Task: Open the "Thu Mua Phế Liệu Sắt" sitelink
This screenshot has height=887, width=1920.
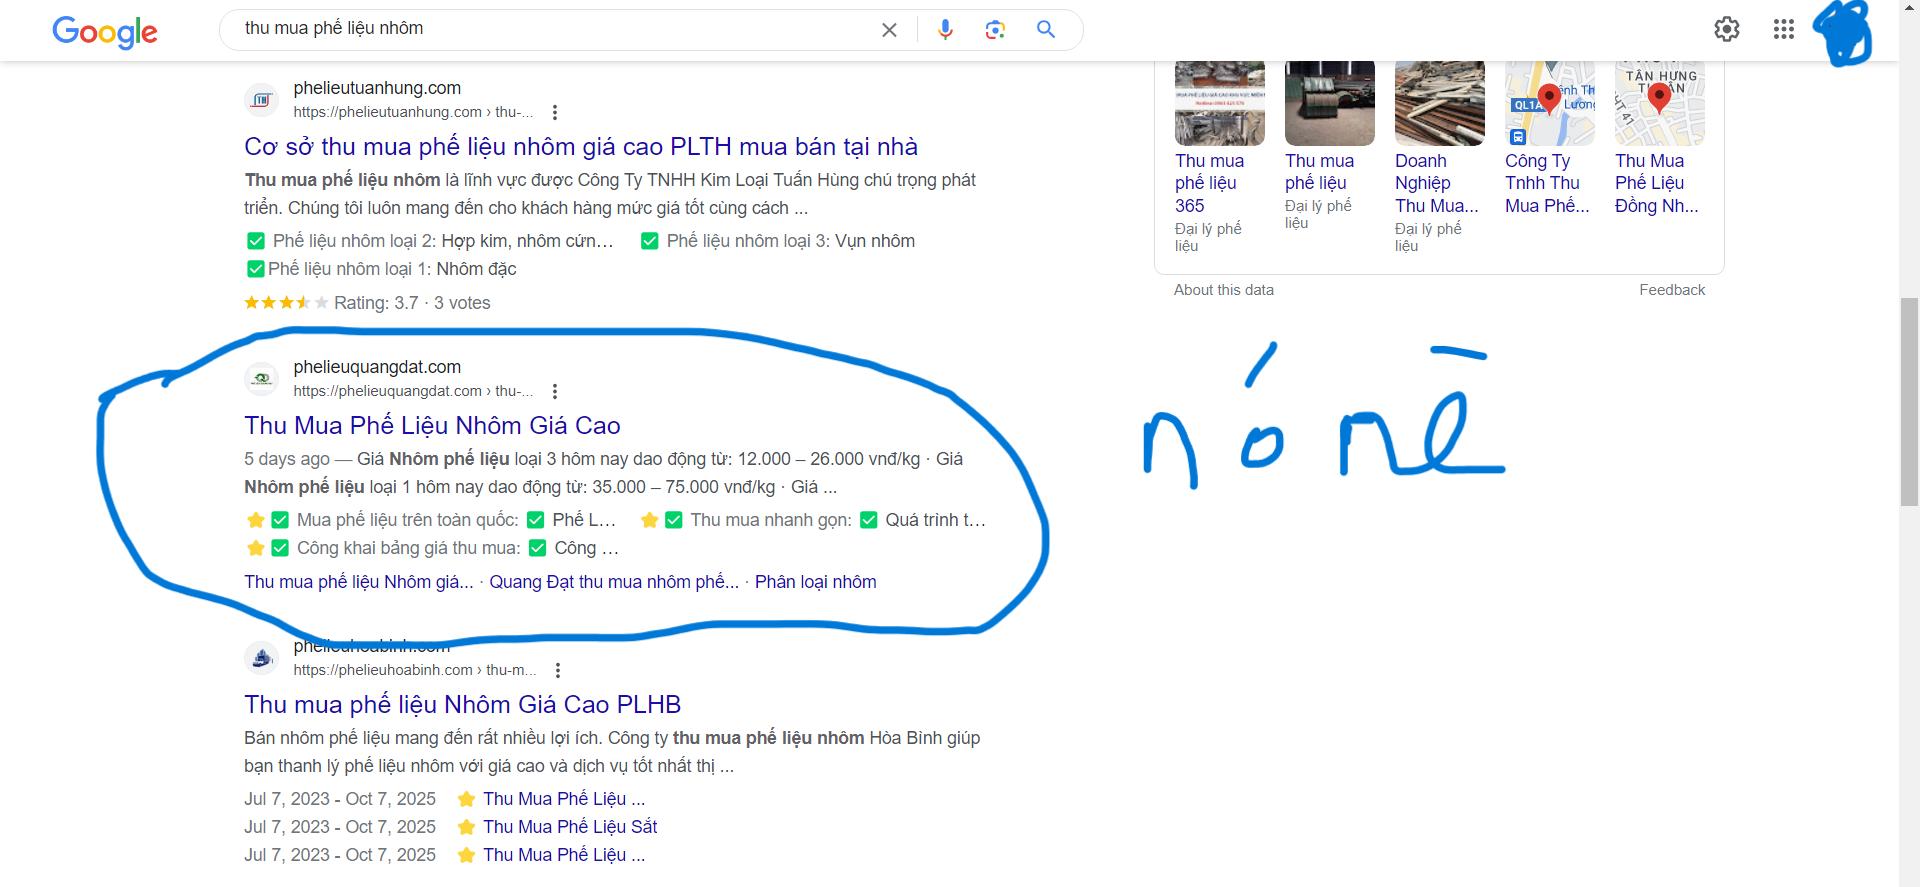Action: [x=570, y=827]
